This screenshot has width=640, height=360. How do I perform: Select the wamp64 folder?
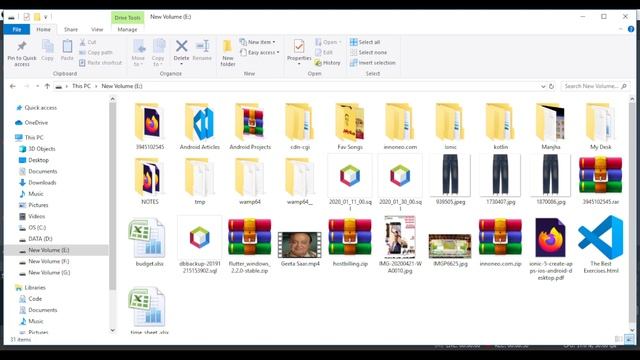(x=250, y=182)
